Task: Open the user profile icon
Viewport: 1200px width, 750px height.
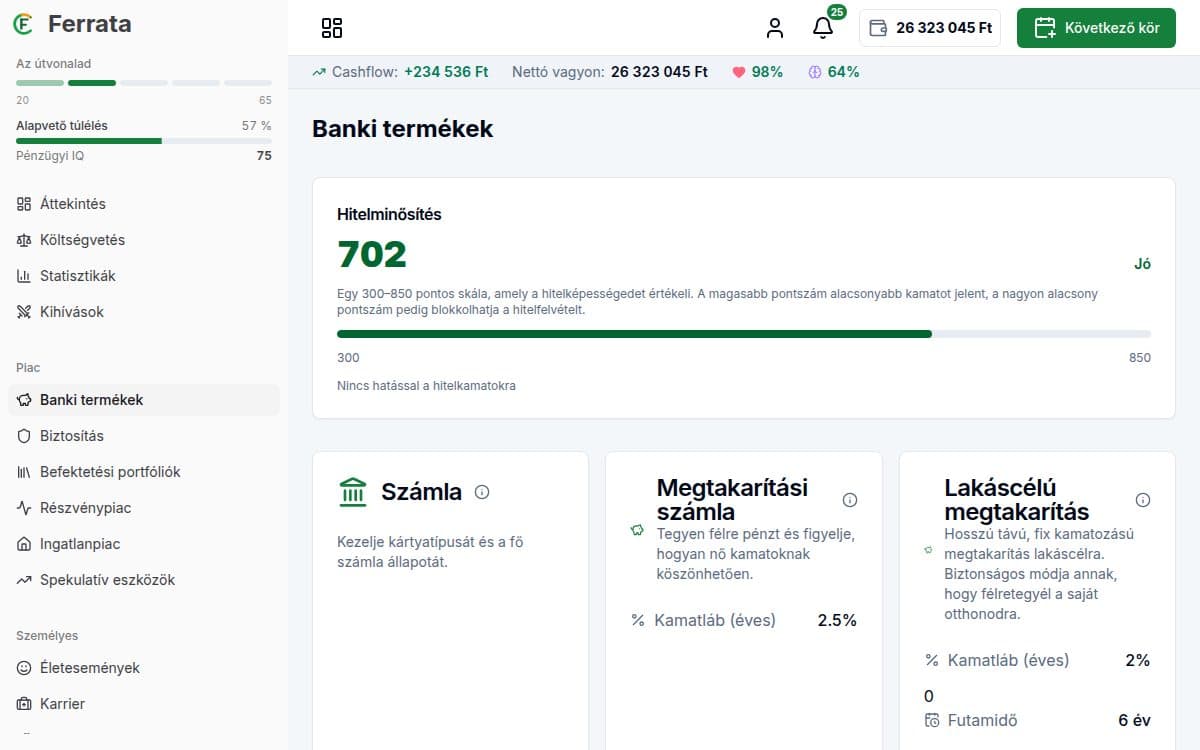Action: pyautogui.click(x=775, y=28)
